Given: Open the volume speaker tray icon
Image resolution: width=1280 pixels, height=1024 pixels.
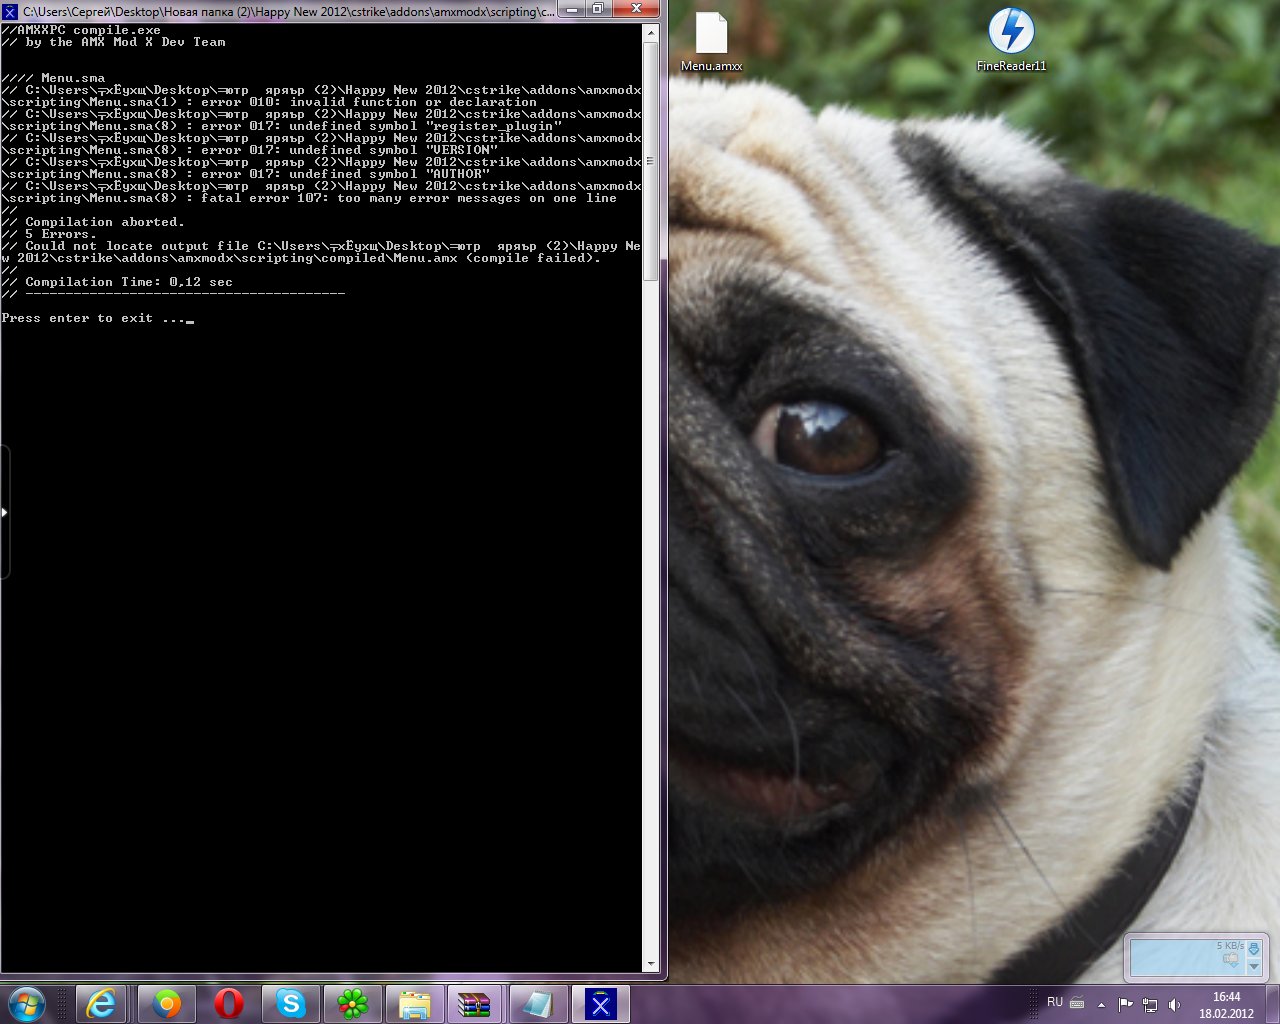Looking at the screenshot, I should (1175, 1005).
